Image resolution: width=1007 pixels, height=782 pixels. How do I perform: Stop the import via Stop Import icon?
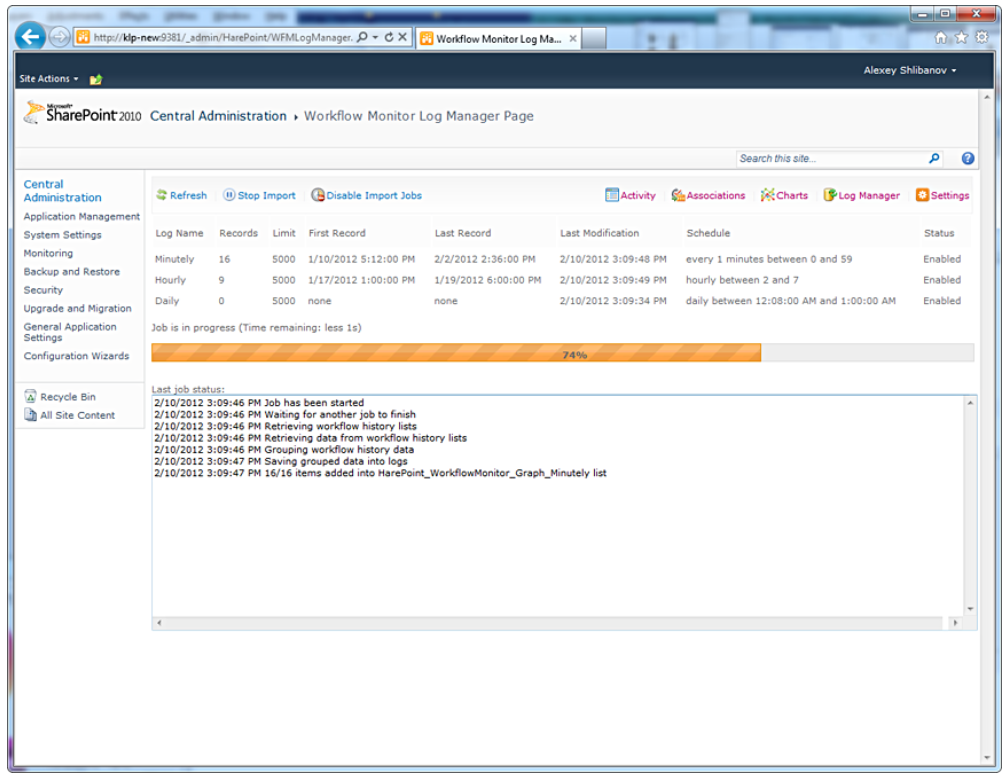pos(229,196)
